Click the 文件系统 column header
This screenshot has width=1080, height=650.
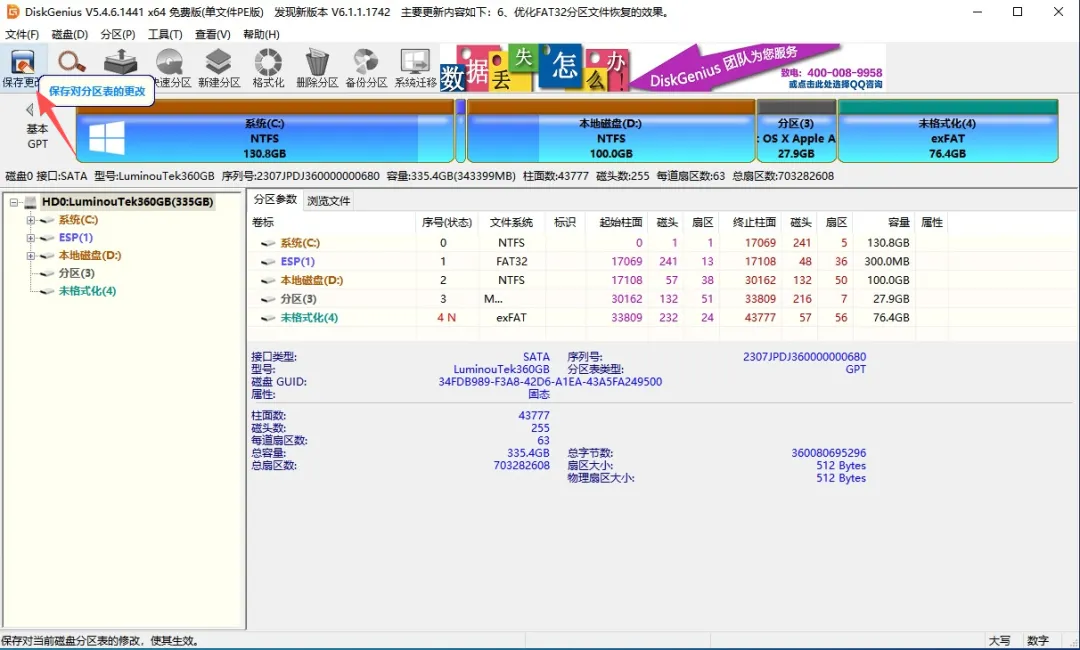click(511, 222)
